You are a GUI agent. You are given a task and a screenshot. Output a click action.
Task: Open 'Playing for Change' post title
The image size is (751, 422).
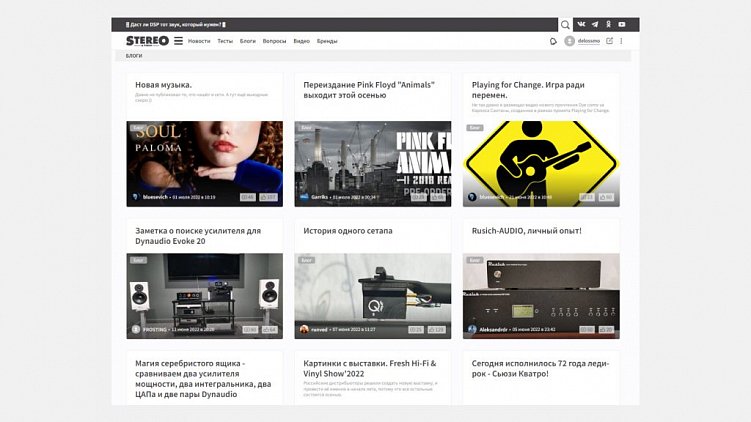[x=528, y=90]
